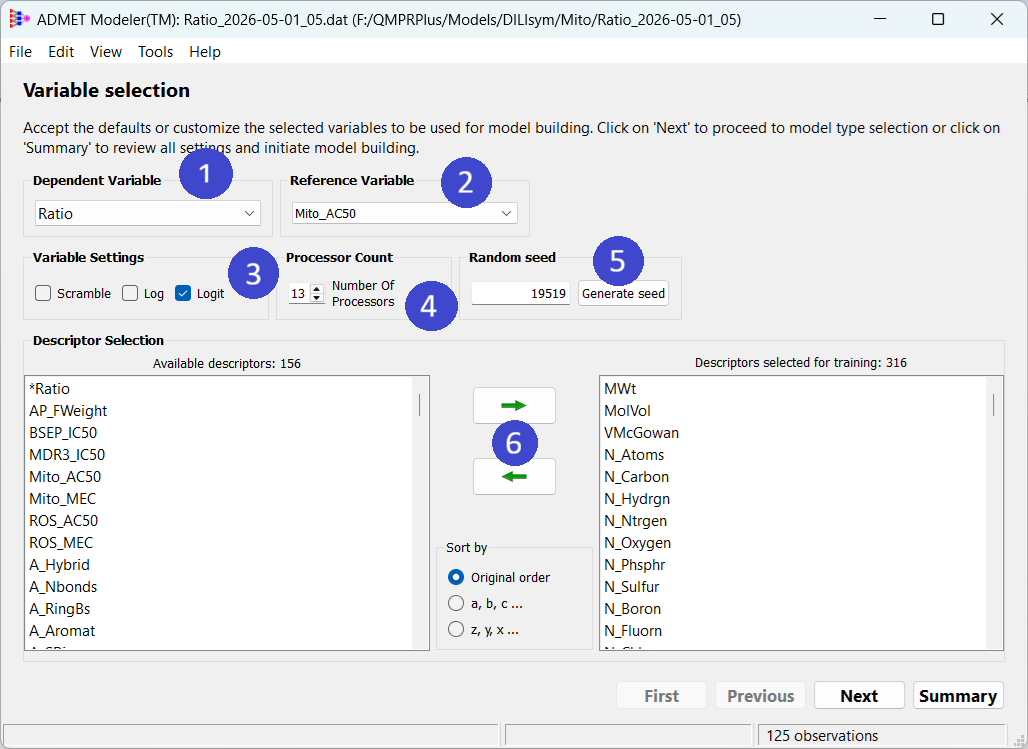Open the View menu
The height and width of the screenshot is (749, 1028).
click(106, 52)
